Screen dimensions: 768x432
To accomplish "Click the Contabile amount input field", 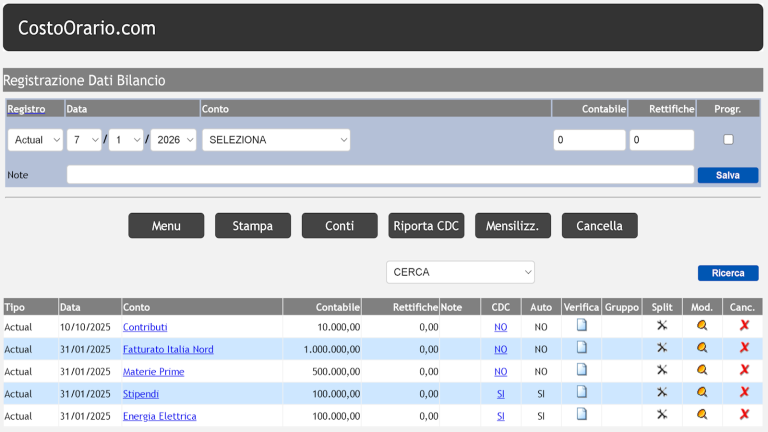I will [x=589, y=140].
